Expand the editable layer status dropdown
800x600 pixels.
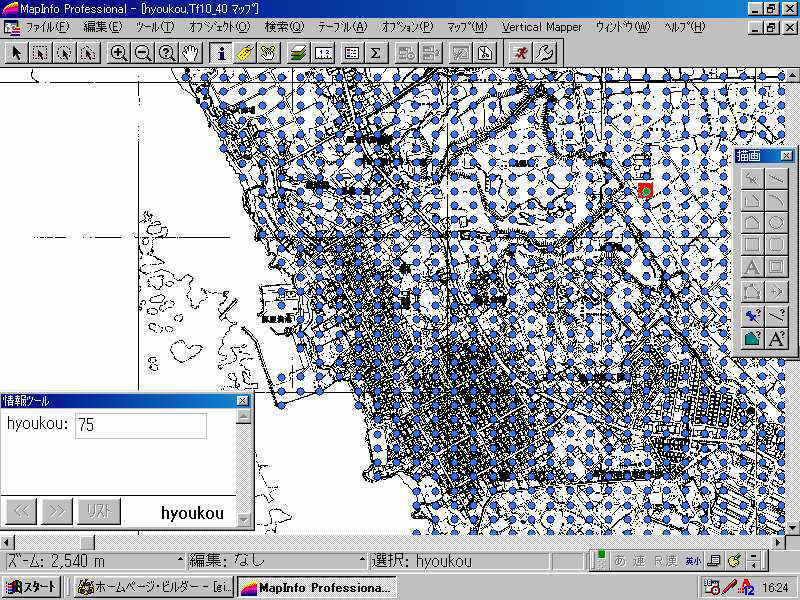coord(361,561)
